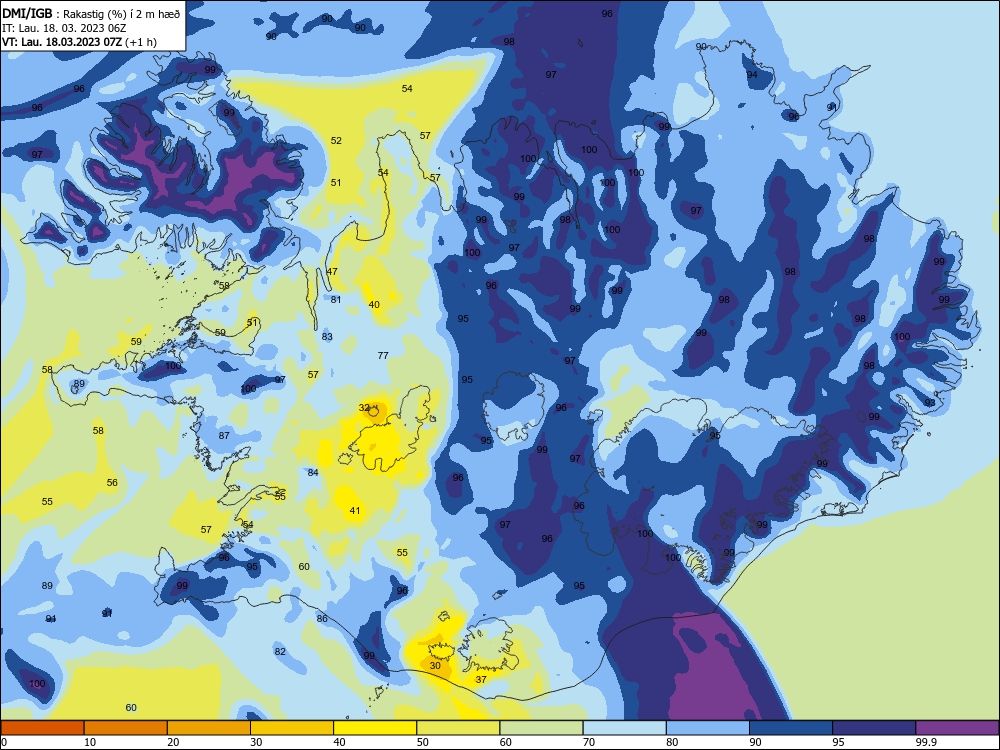1000x750 pixels.
Task: Click the '70' legend scale label
Action: point(589,742)
